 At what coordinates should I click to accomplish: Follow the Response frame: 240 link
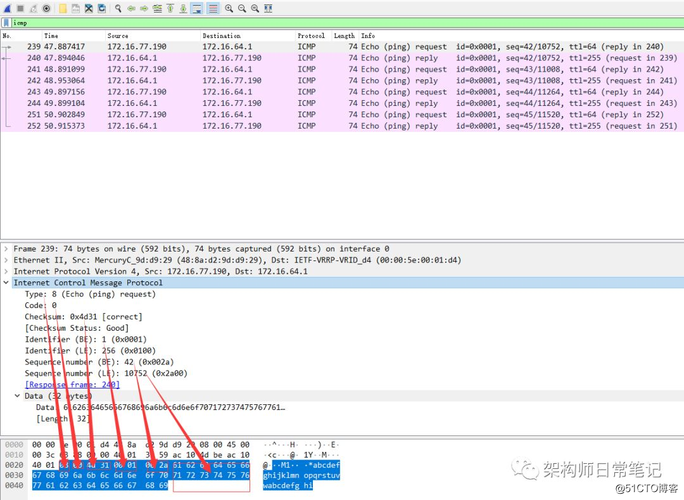tap(72, 385)
